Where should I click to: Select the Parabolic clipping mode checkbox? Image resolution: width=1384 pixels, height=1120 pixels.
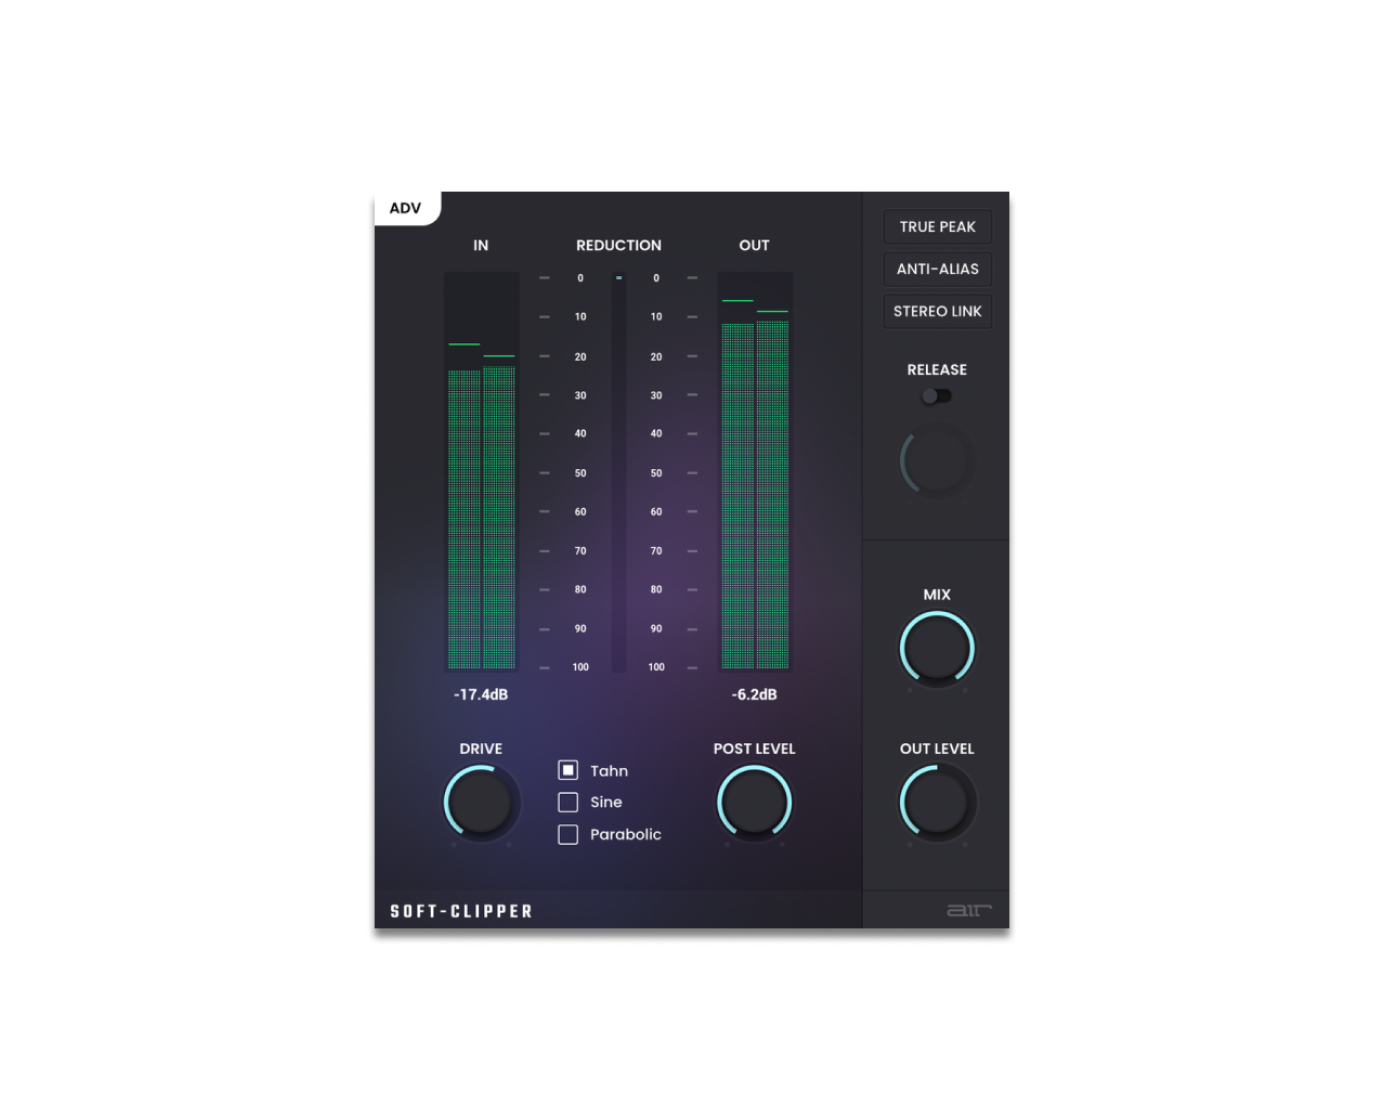(568, 834)
